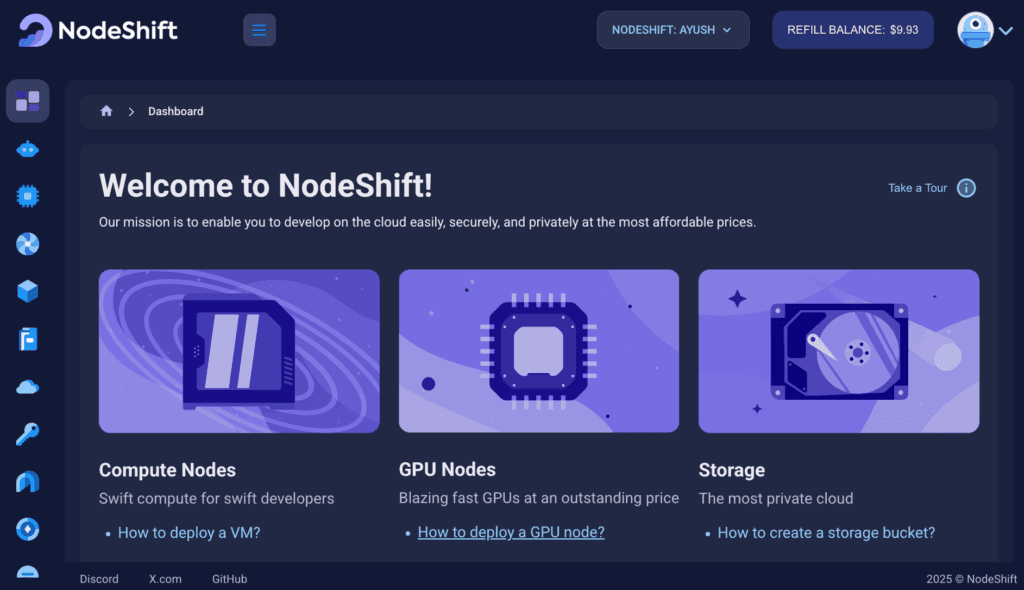Viewport: 1024px width, 590px height.
Task: Open the cloud icon in the sidebar
Action: (x=27, y=387)
